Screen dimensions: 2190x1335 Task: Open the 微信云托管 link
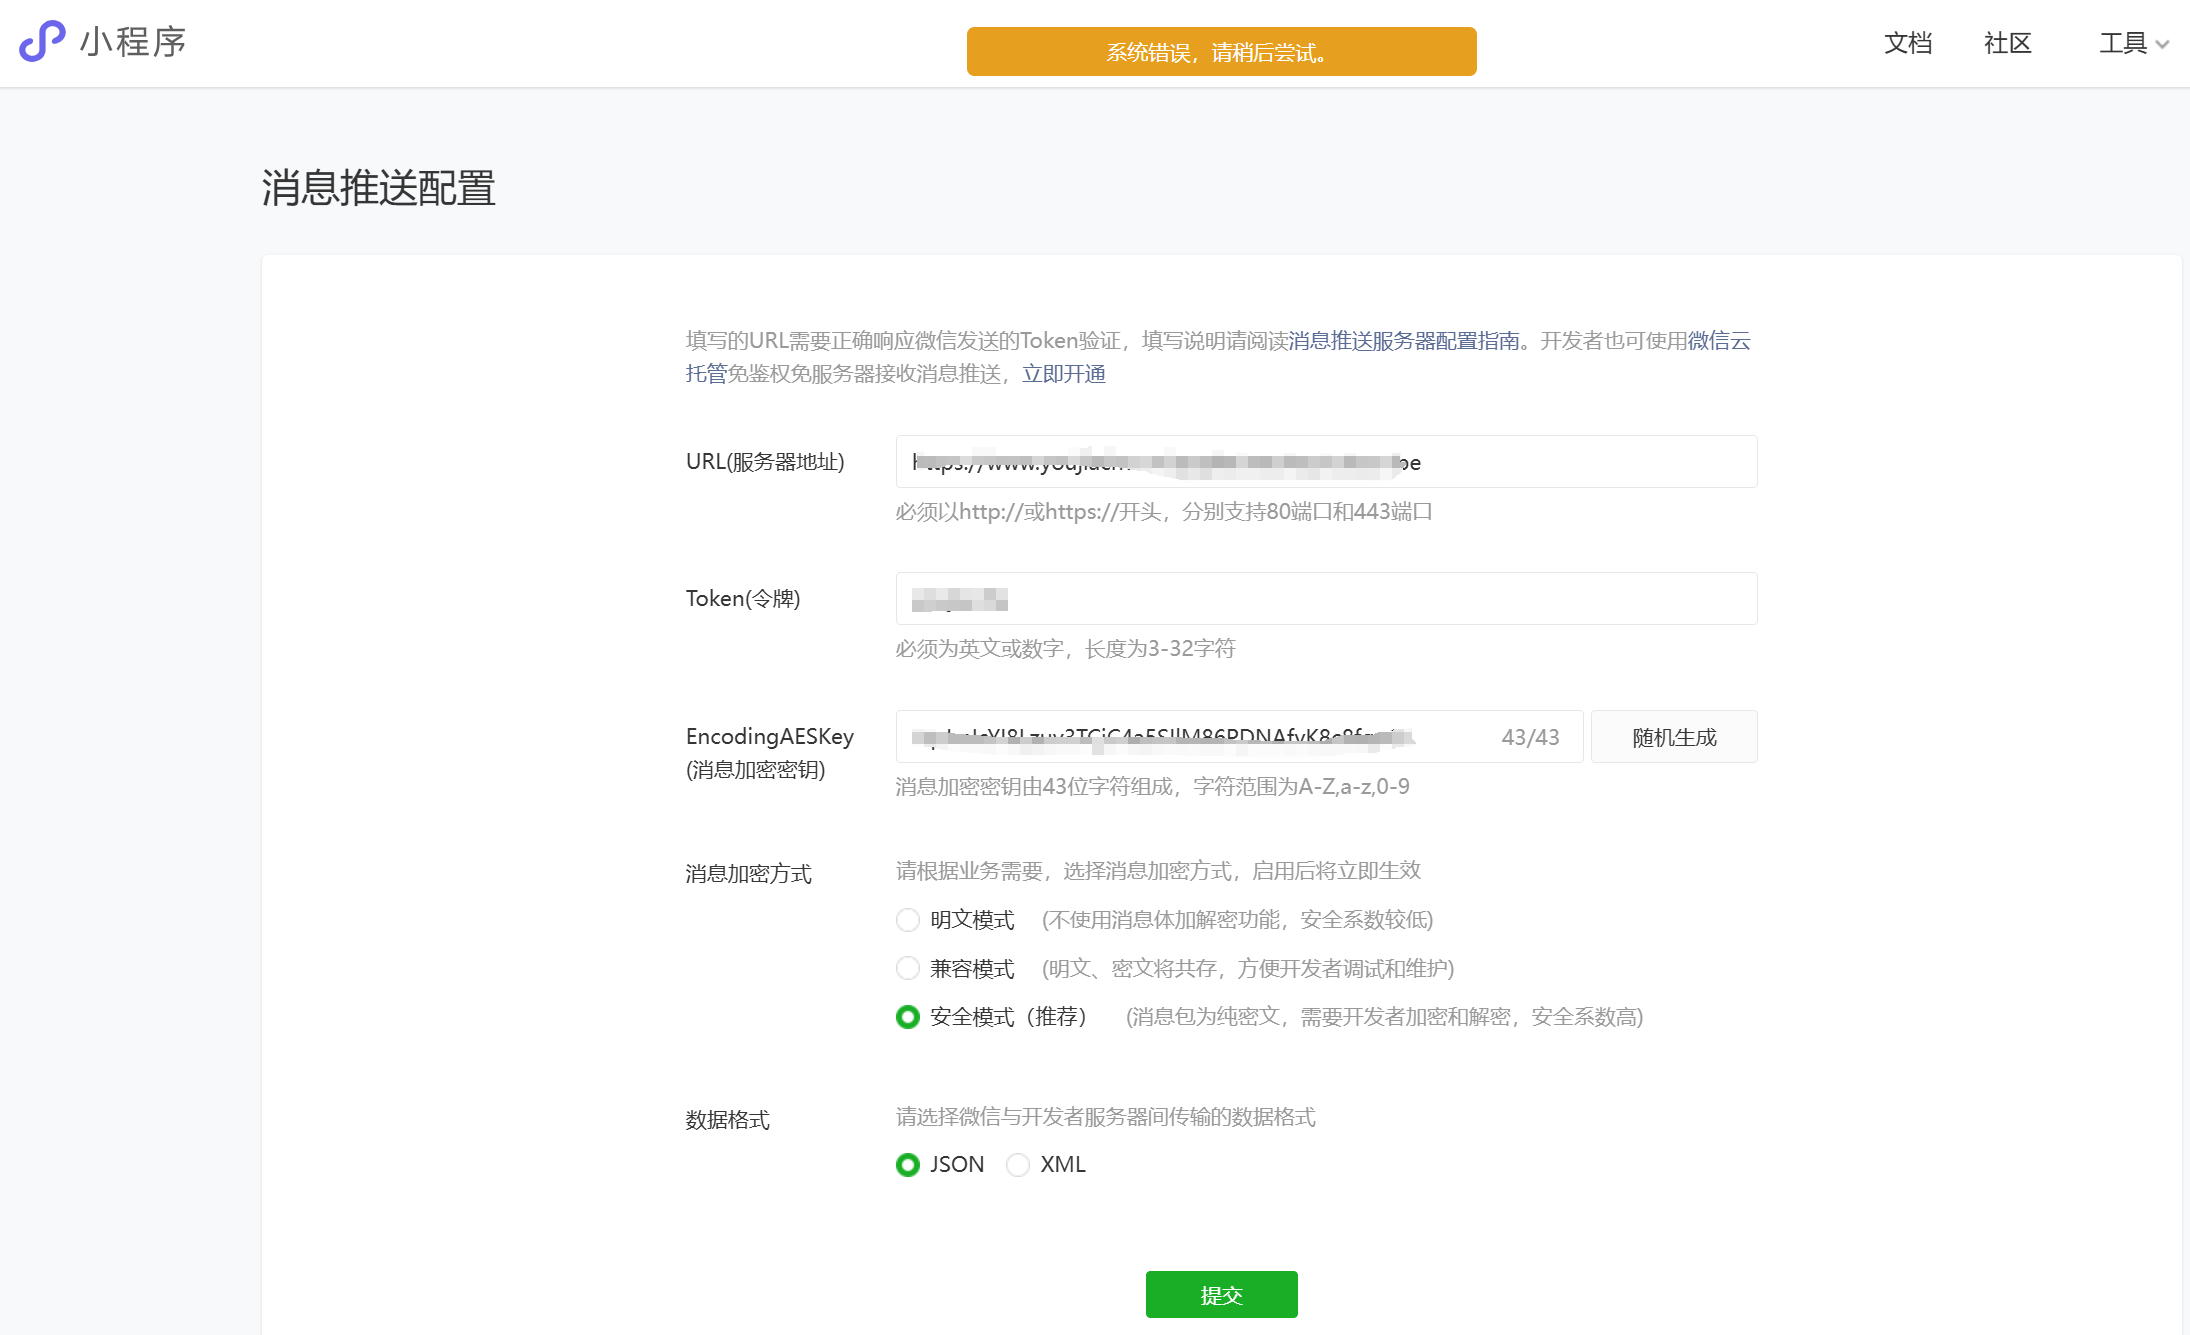[x=1719, y=341]
